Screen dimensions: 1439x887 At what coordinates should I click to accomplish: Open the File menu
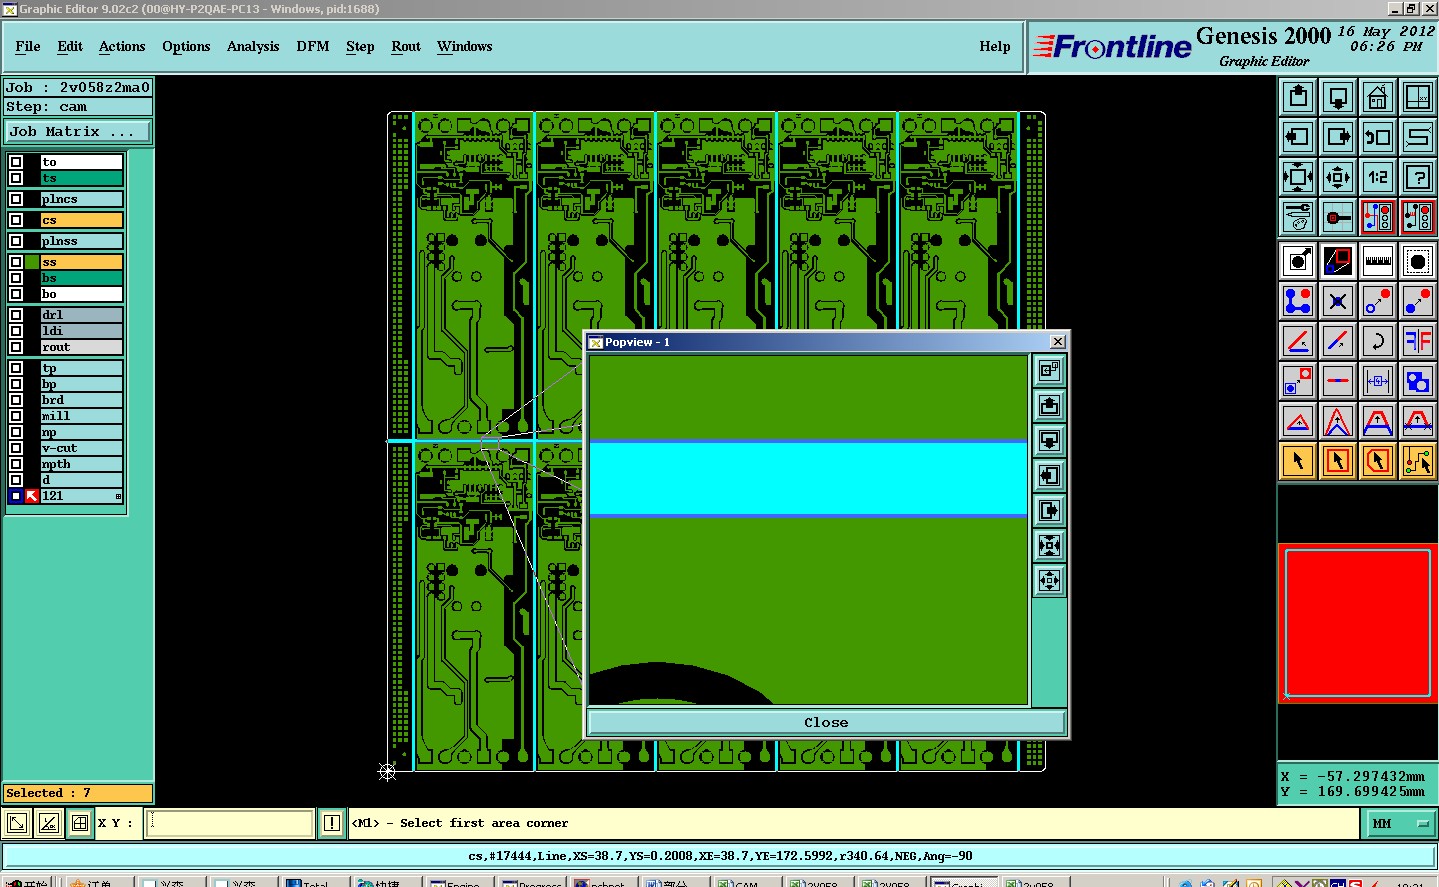click(28, 46)
